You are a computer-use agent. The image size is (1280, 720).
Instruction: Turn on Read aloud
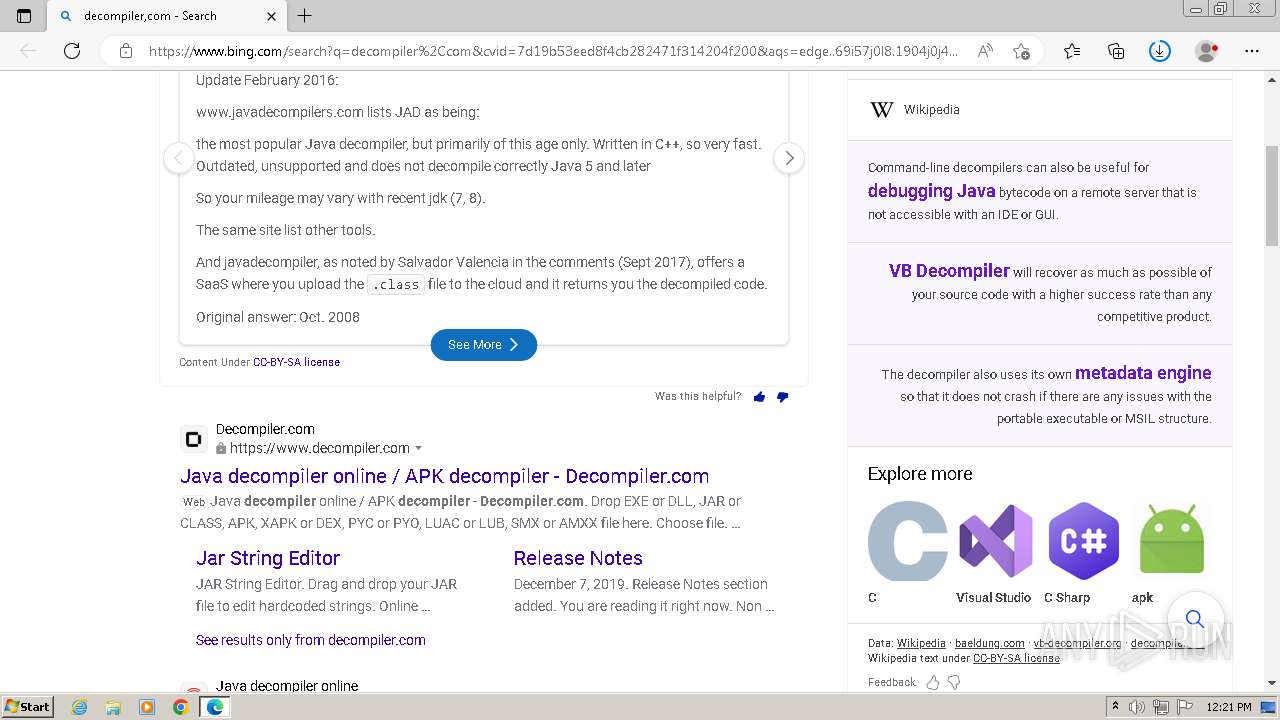click(985, 51)
